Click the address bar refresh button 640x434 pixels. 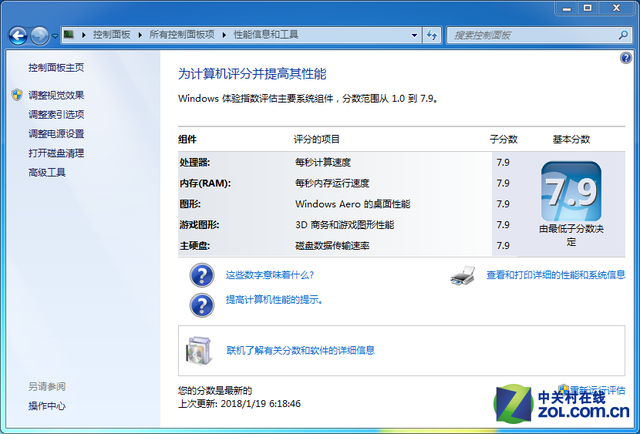[431, 35]
